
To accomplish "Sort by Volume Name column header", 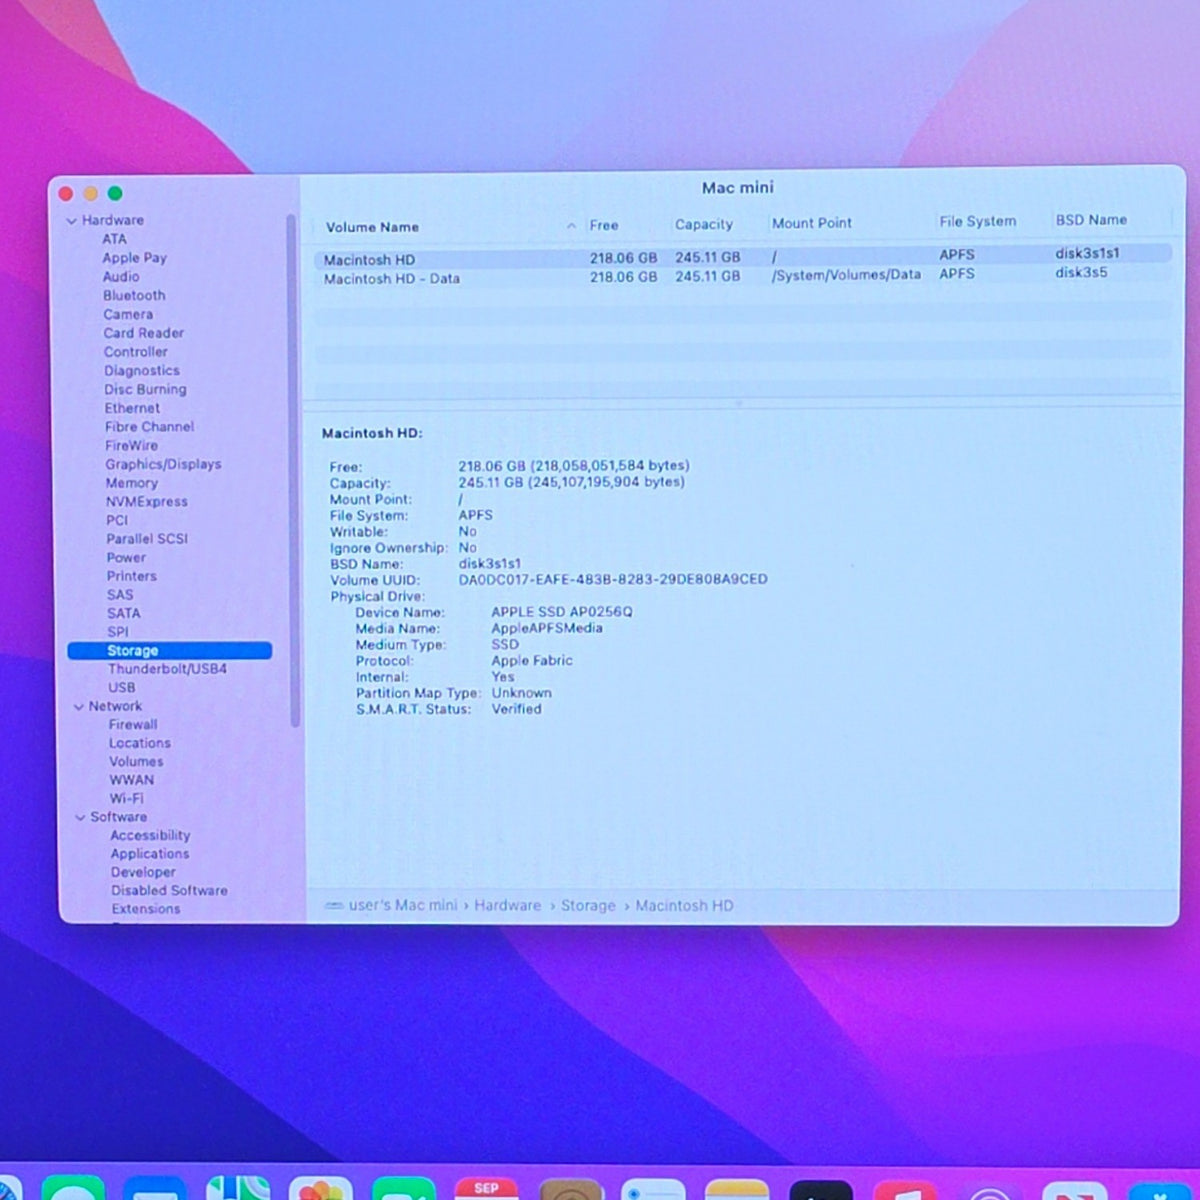I will pos(372,228).
